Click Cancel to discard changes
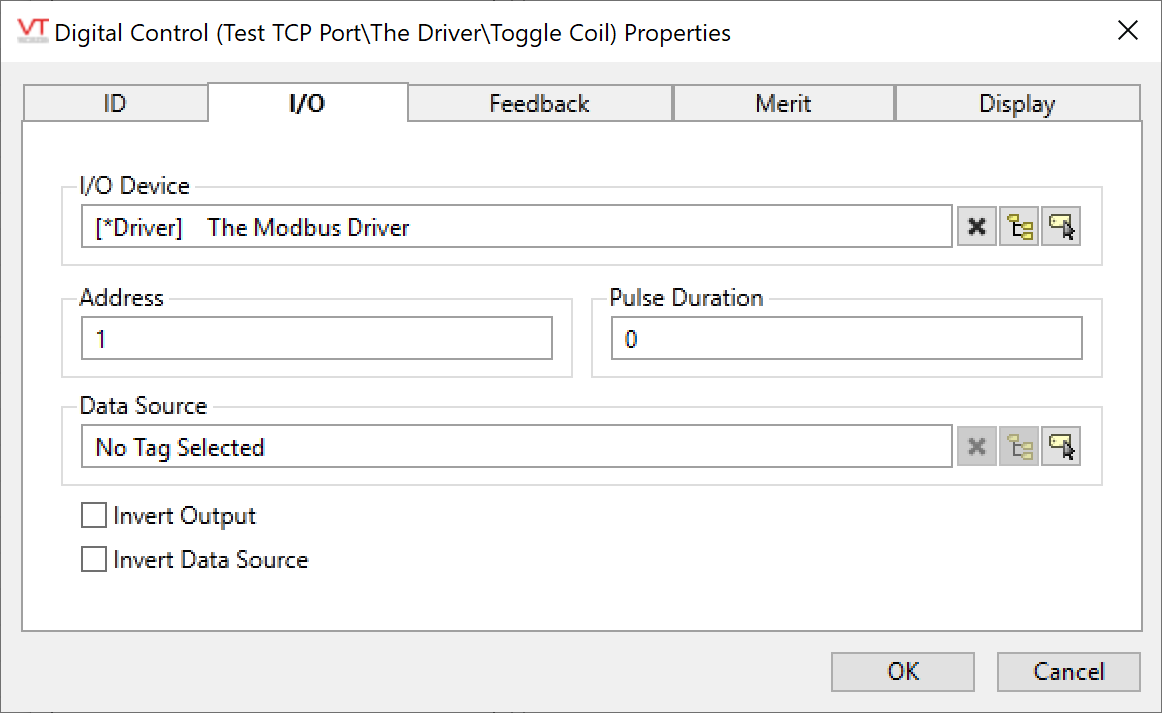The height and width of the screenshot is (713, 1162). pos(1068,671)
